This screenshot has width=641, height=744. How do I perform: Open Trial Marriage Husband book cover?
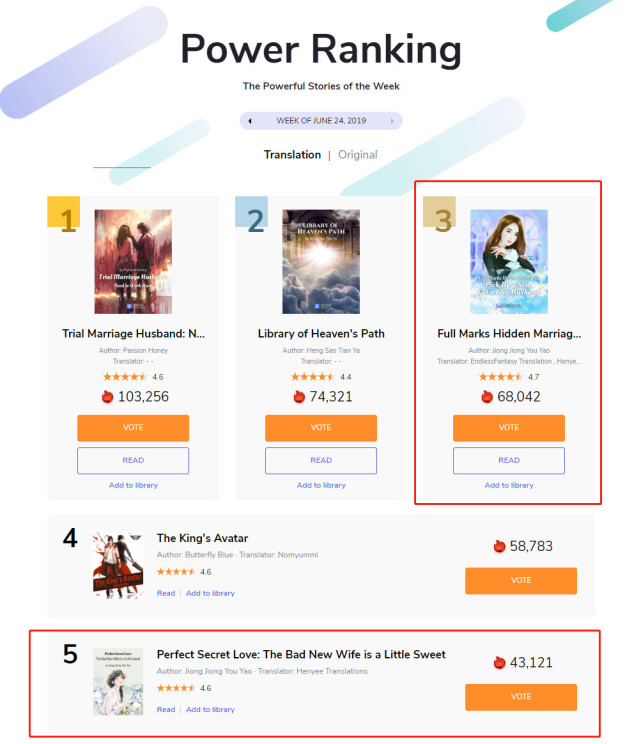(133, 261)
